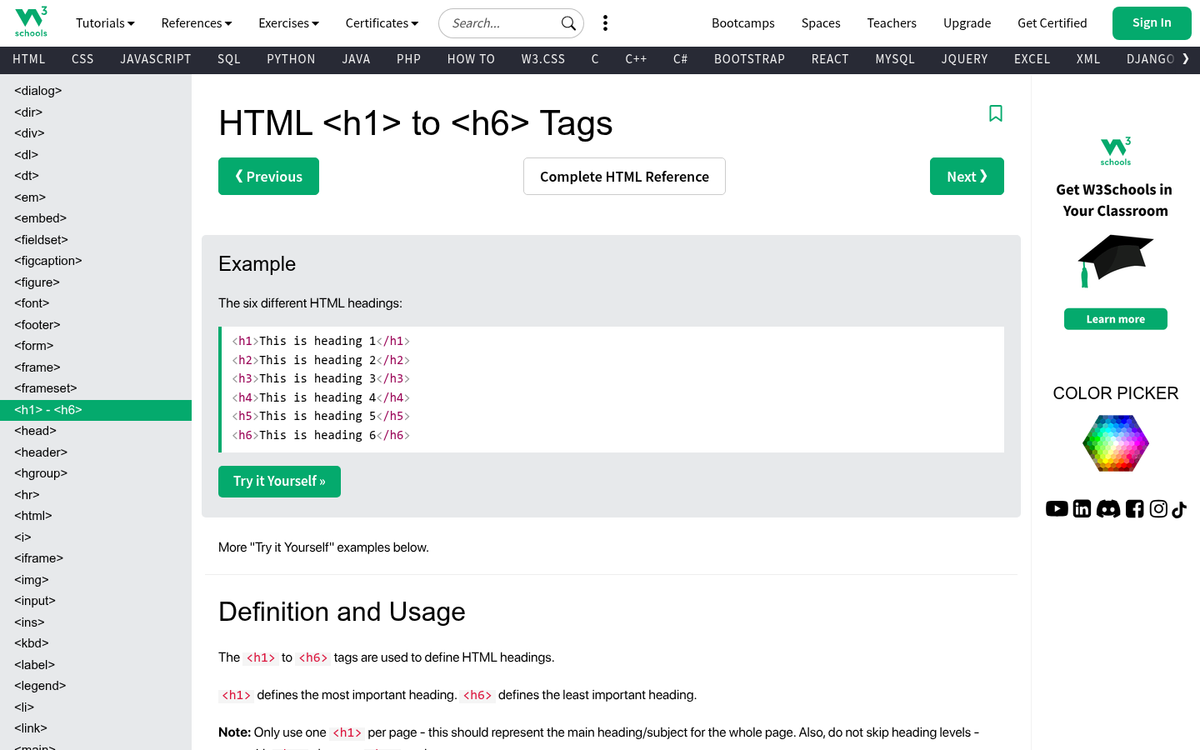Open the References dropdown
This screenshot has height=750, width=1200.
[x=195, y=22]
